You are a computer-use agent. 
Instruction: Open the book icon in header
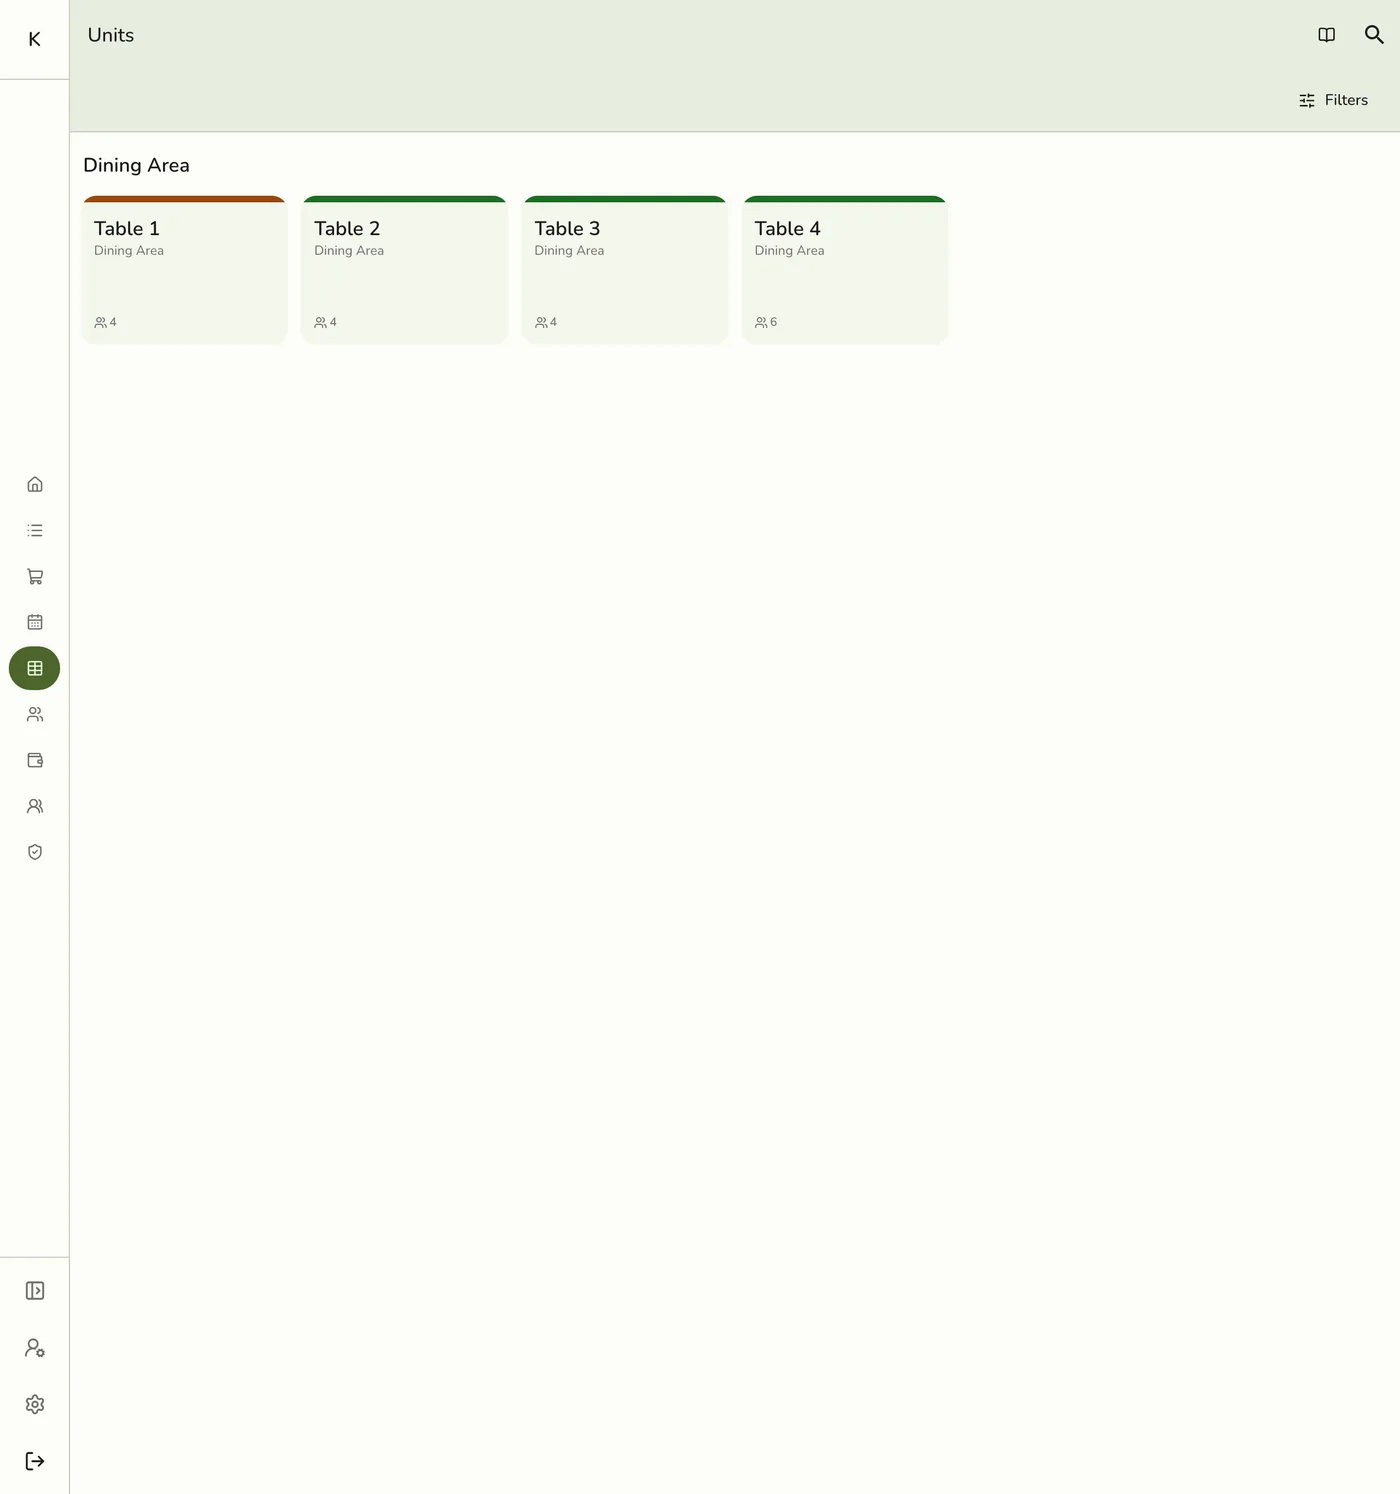pyautogui.click(x=1327, y=35)
